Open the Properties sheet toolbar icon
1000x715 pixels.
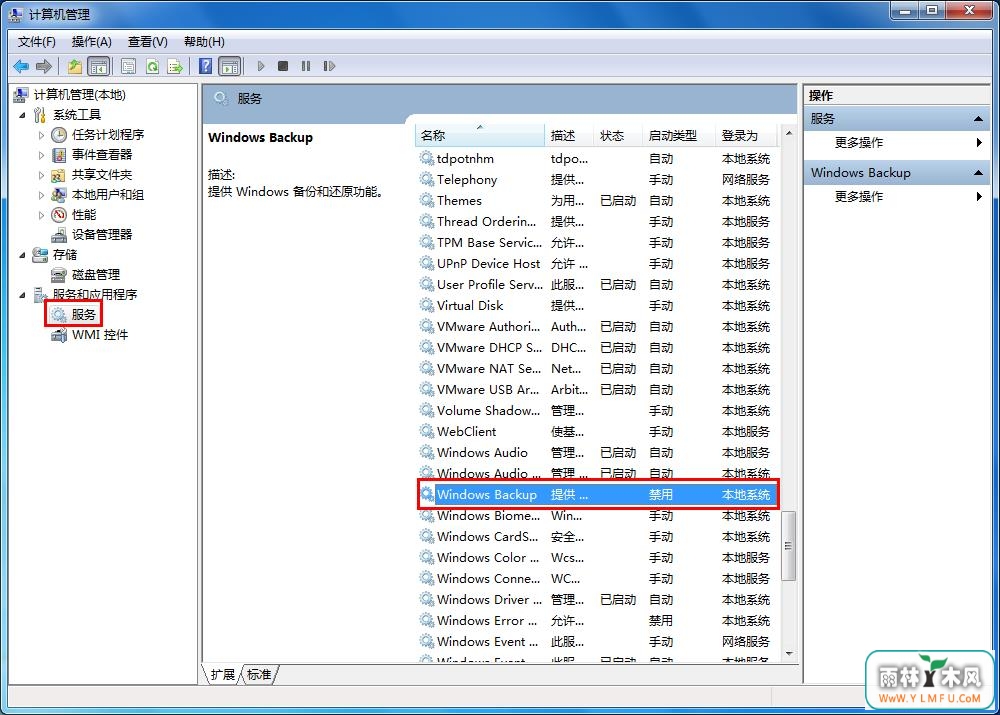pyautogui.click(x=128, y=66)
